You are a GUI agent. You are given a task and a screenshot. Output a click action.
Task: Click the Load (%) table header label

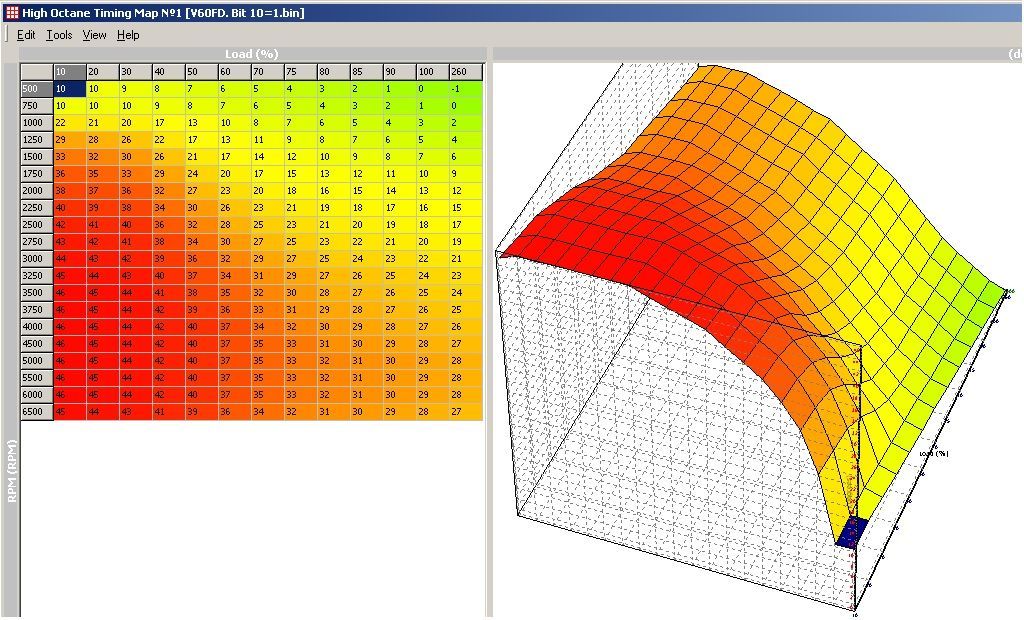pos(252,54)
